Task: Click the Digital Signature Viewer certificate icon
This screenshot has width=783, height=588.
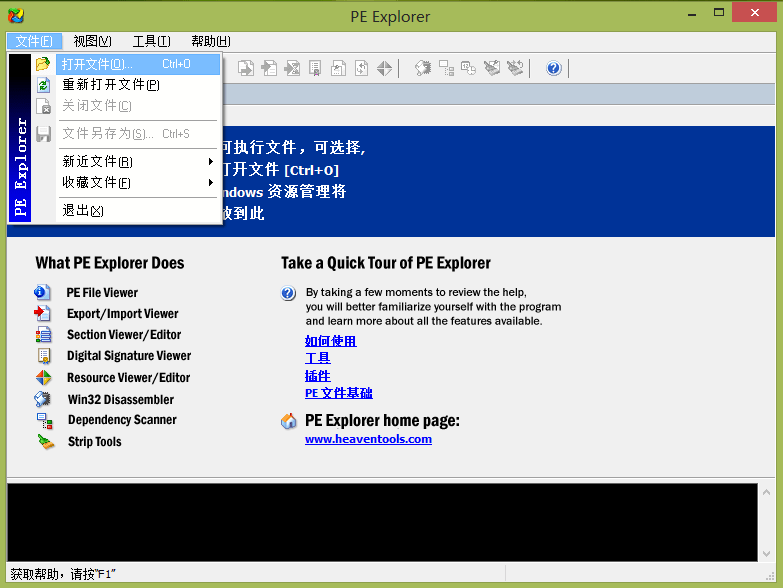Action: click(x=44, y=355)
